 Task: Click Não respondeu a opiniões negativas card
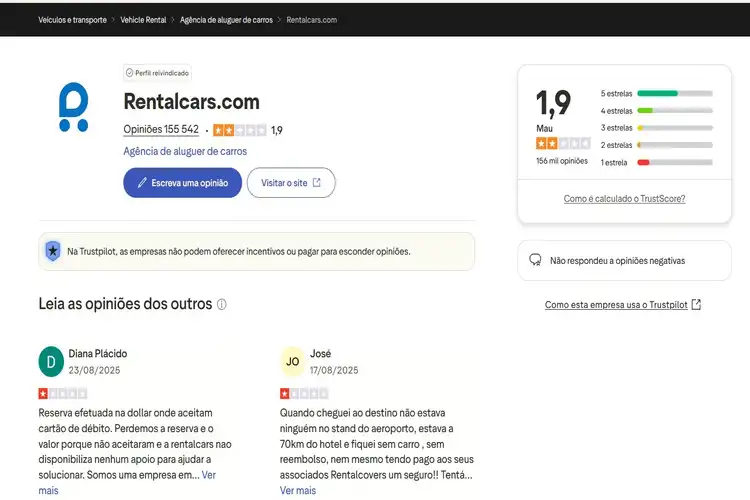[x=624, y=260]
